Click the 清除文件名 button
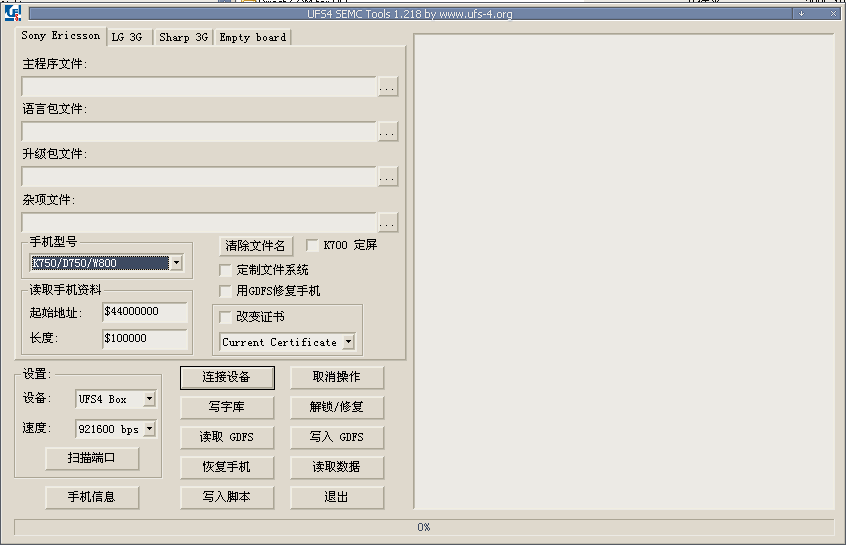846x545 pixels. (x=254, y=246)
